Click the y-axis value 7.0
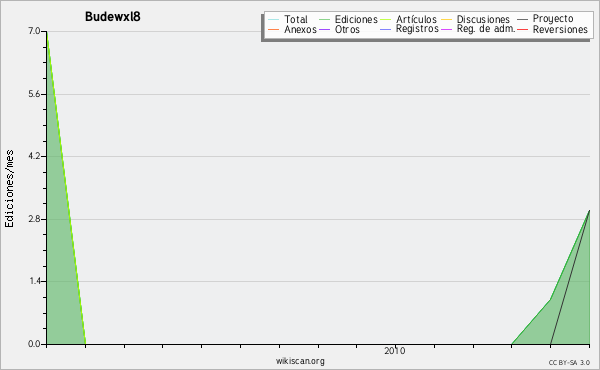600x370 pixels. [x=34, y=31]
